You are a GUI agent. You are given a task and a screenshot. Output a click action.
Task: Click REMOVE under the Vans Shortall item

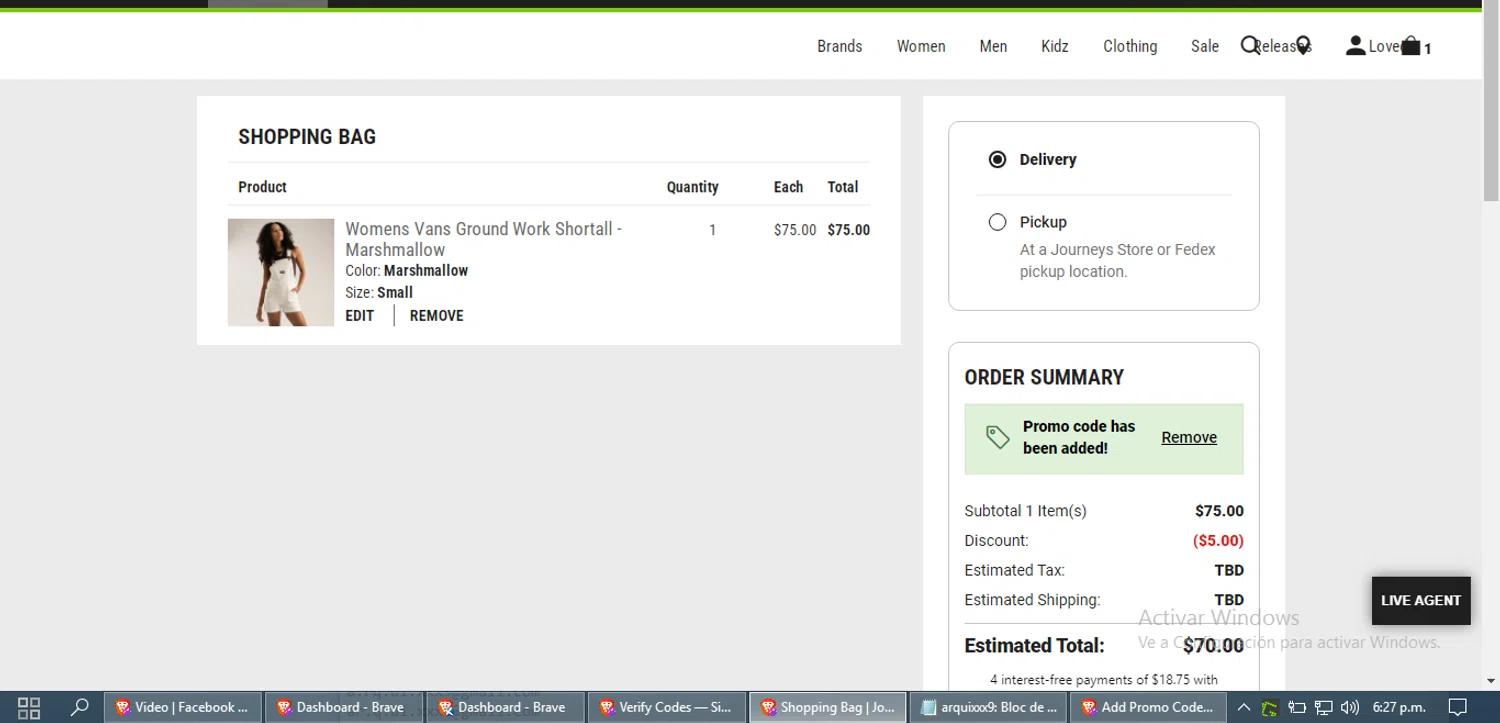click(436, 316)
